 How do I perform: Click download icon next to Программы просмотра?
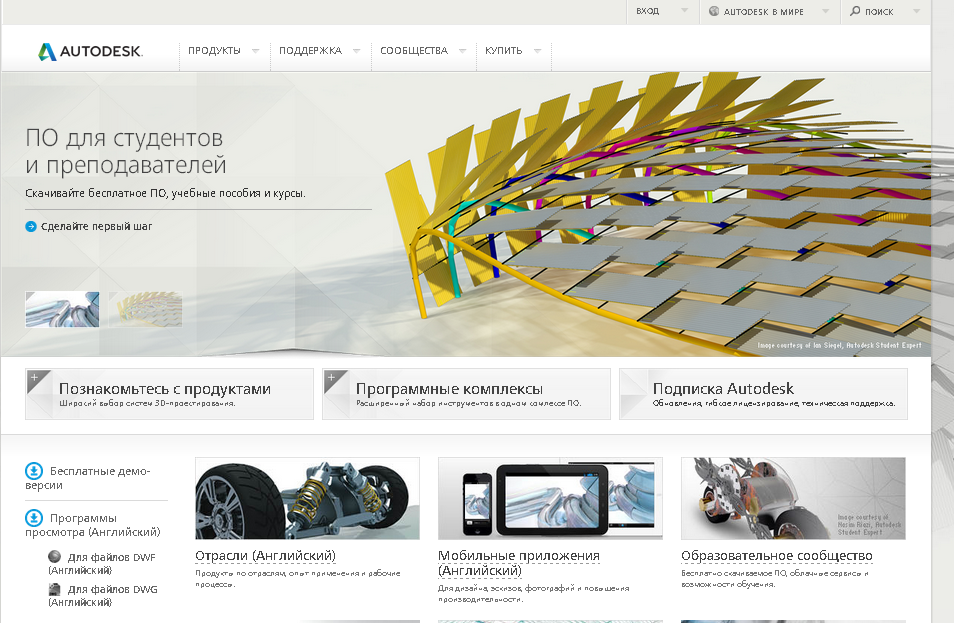[x=34, y=518]
